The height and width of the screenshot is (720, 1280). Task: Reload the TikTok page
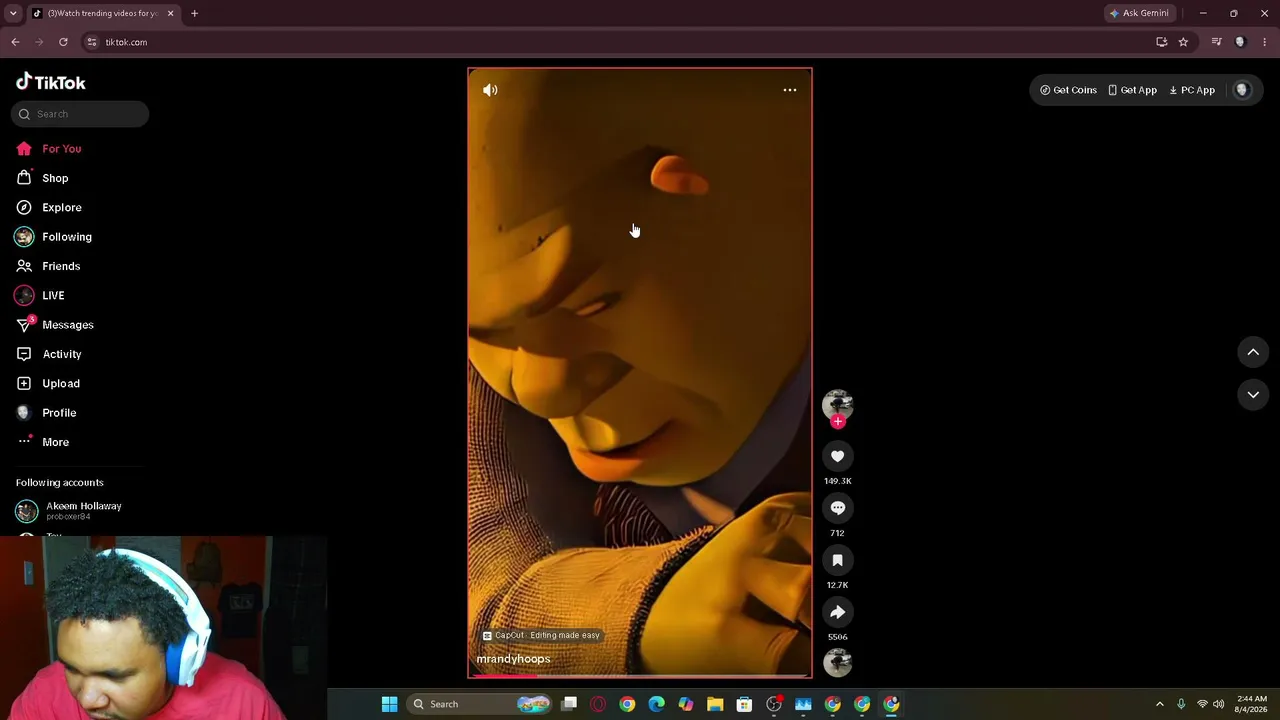pyautogui.click(x=63, y=42)
